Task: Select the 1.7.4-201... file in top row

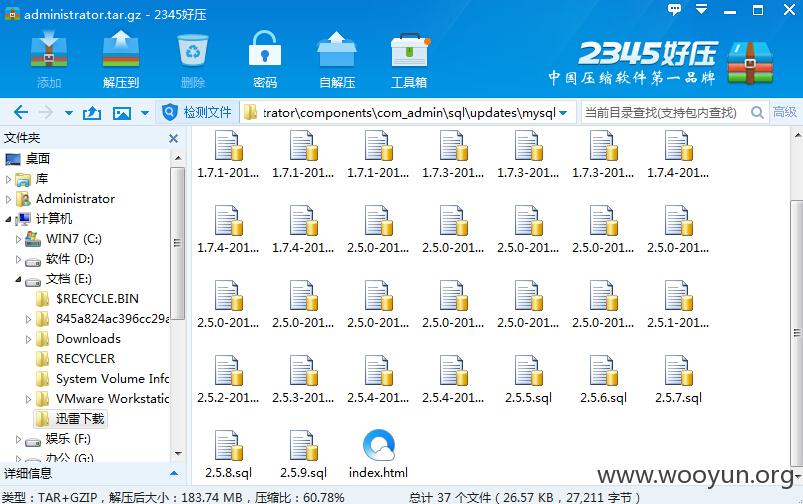Action: [679, 154]
